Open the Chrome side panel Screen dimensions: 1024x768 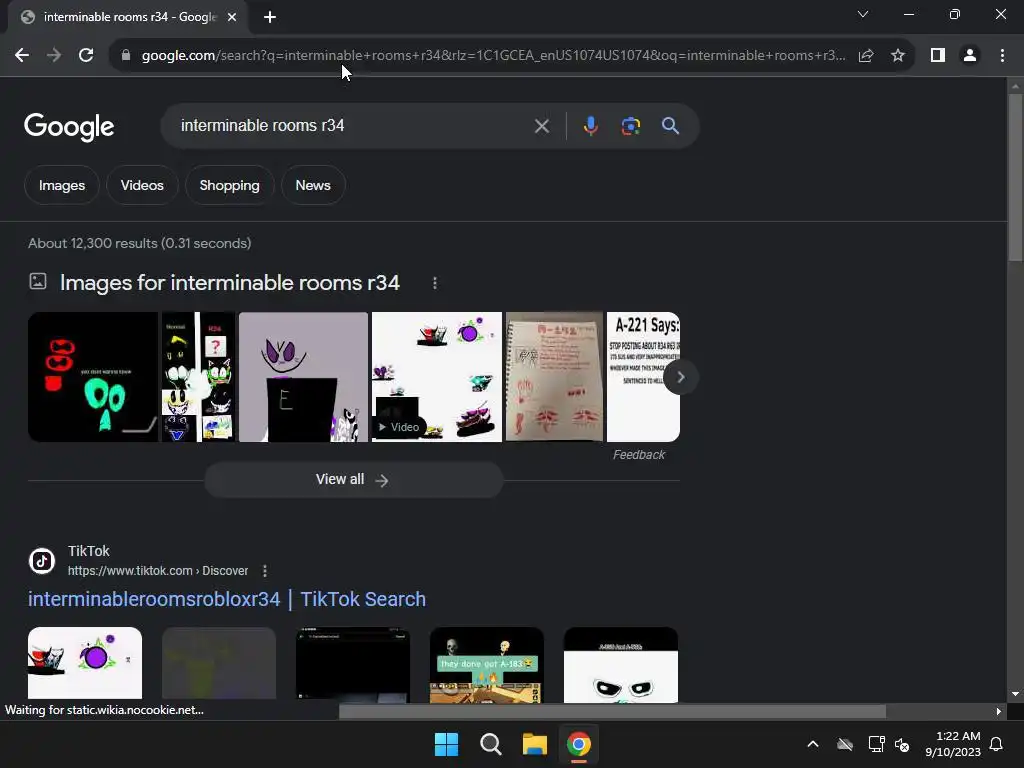(x=938, y=56)
